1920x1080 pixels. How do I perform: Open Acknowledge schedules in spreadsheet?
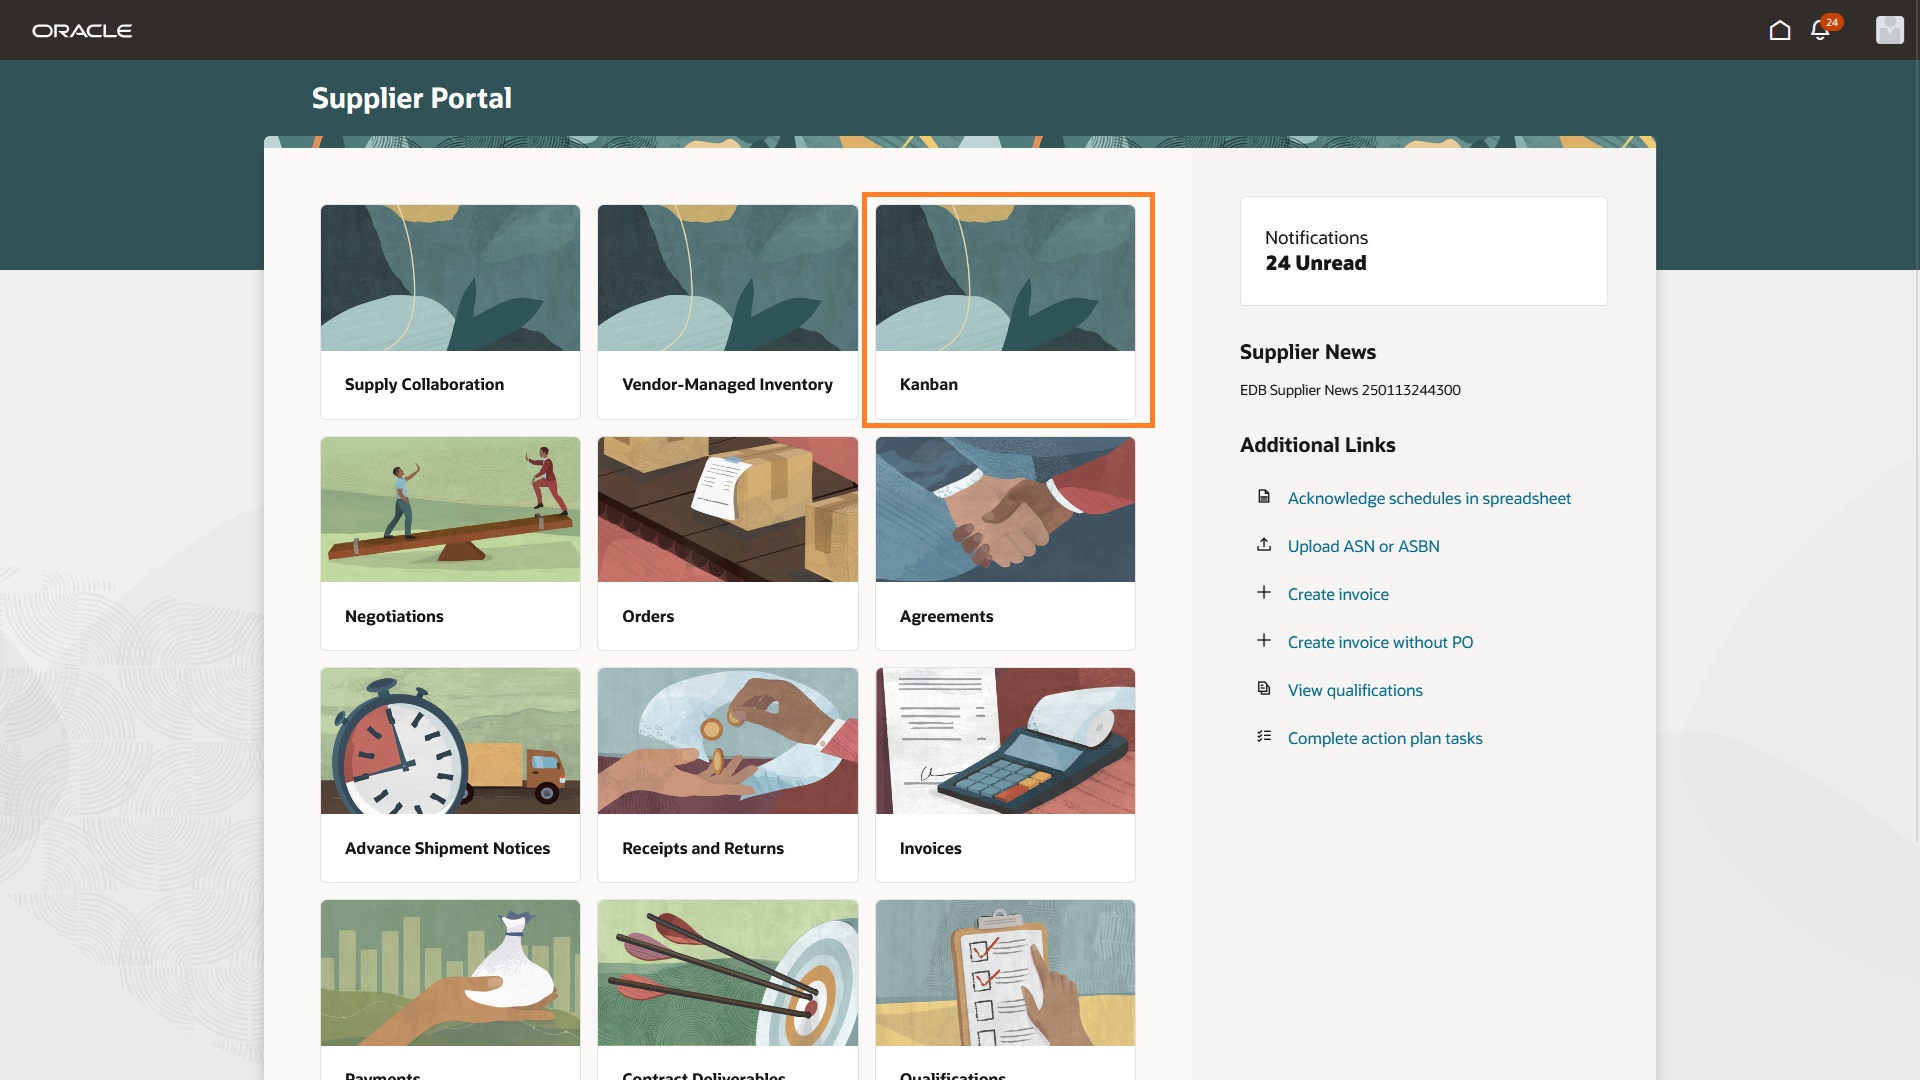click(x=1429, y=497)
